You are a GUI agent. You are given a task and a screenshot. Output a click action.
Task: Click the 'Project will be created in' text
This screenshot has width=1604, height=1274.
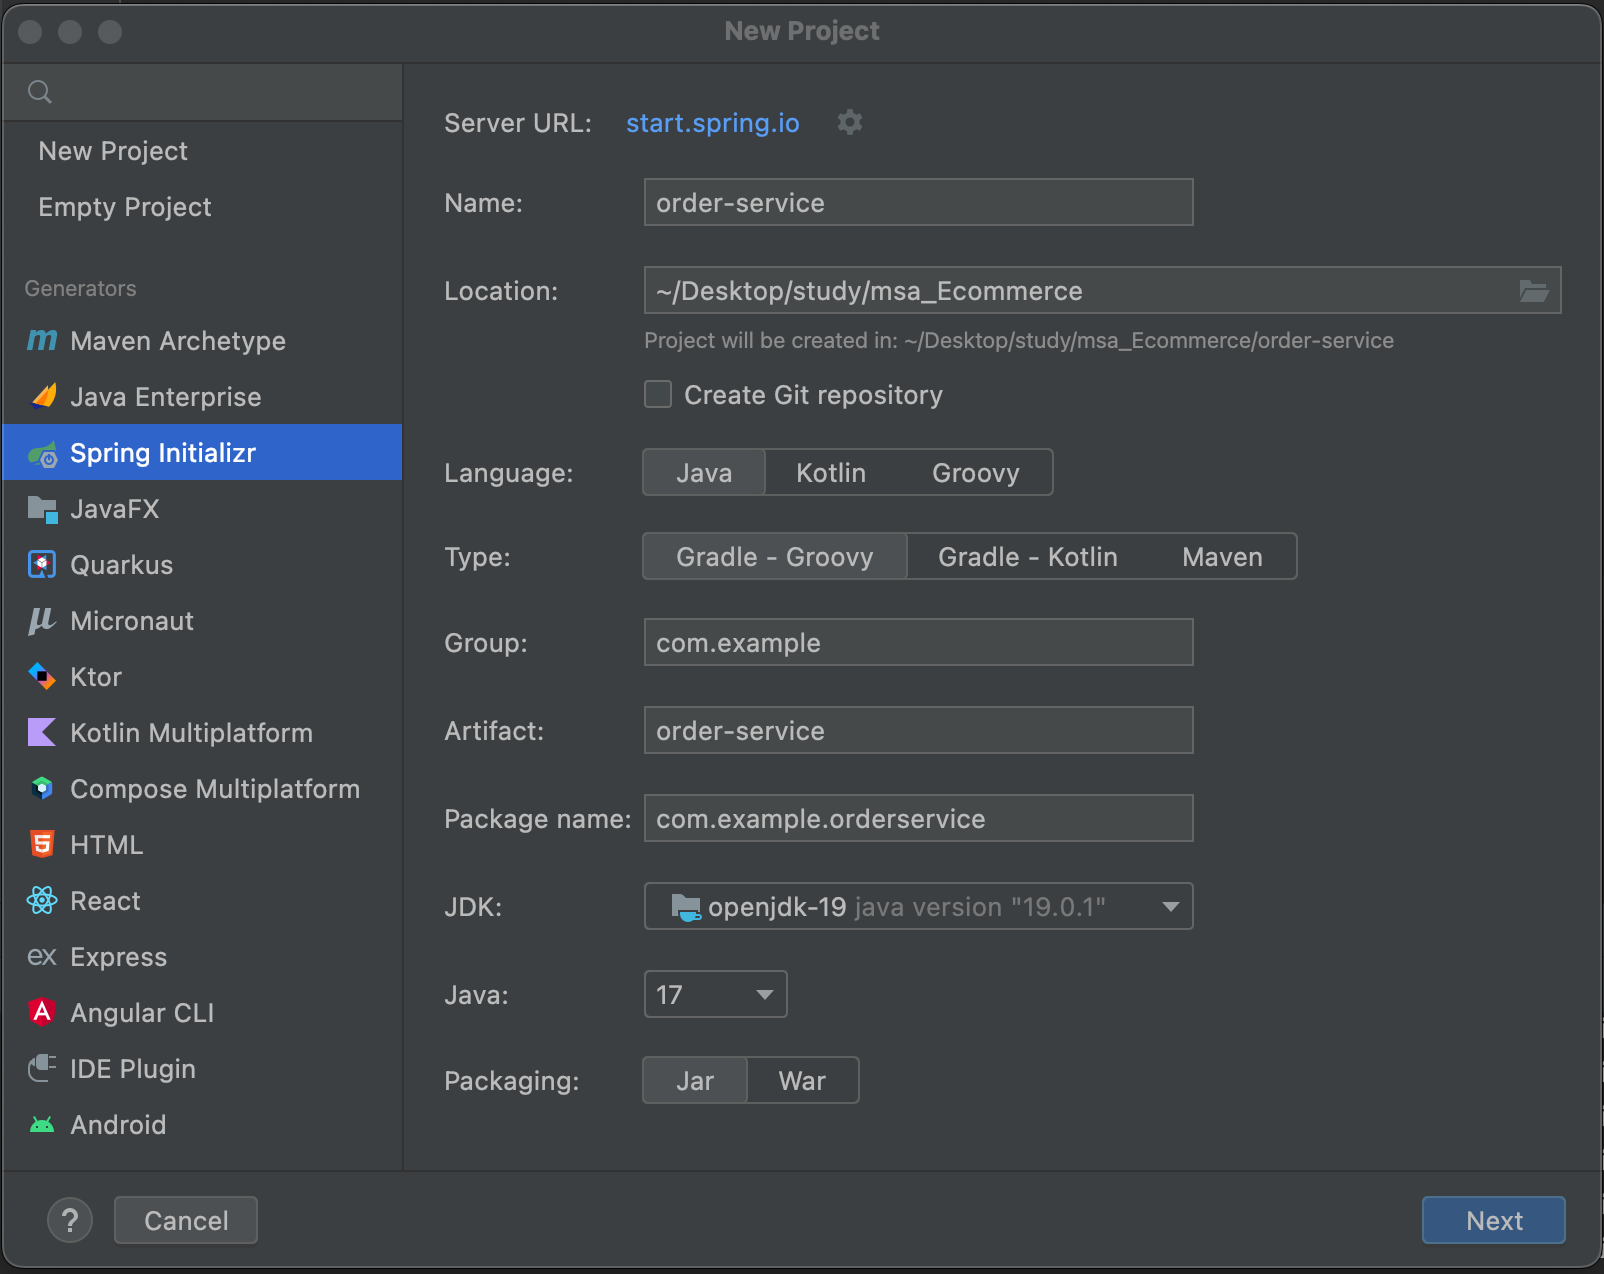[x=1019, y=341]
